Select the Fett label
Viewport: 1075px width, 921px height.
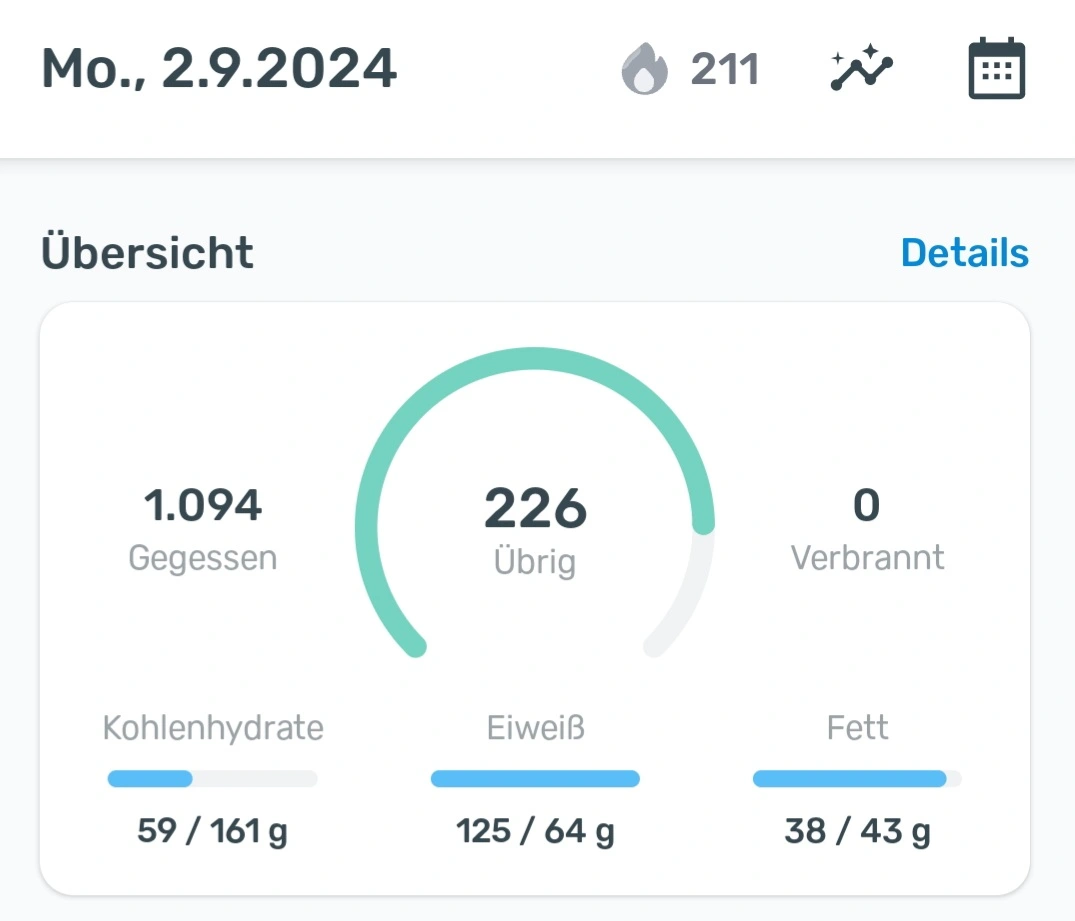[x=857, y=728]
